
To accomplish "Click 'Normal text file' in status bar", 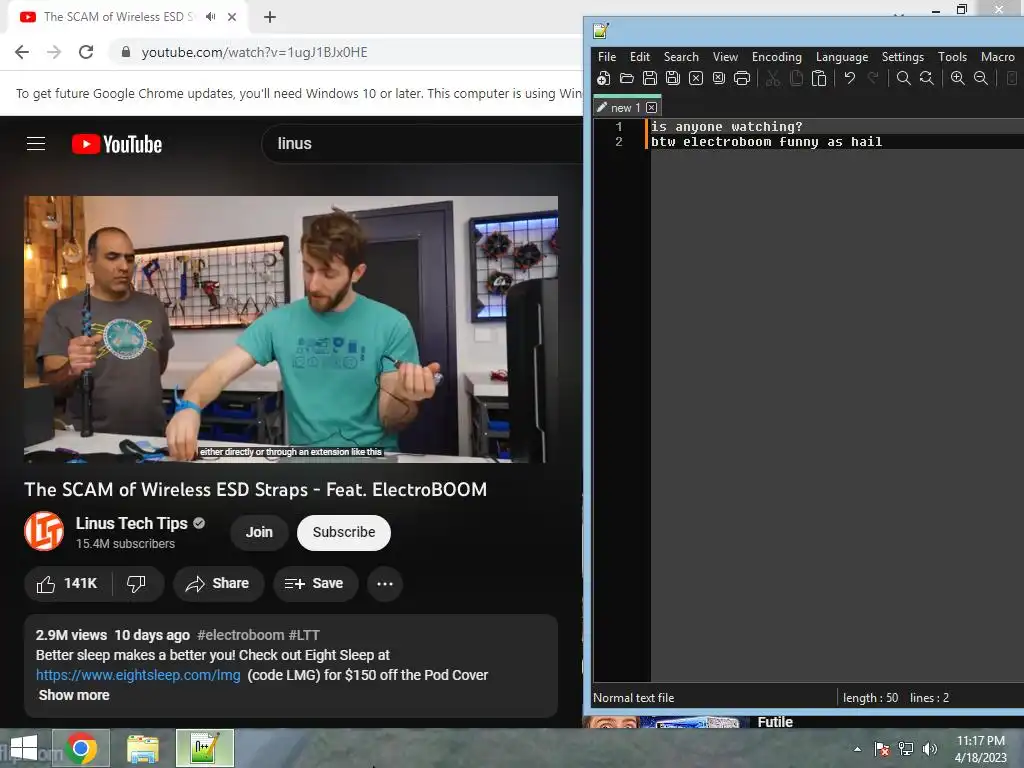I will click(633, 697).
